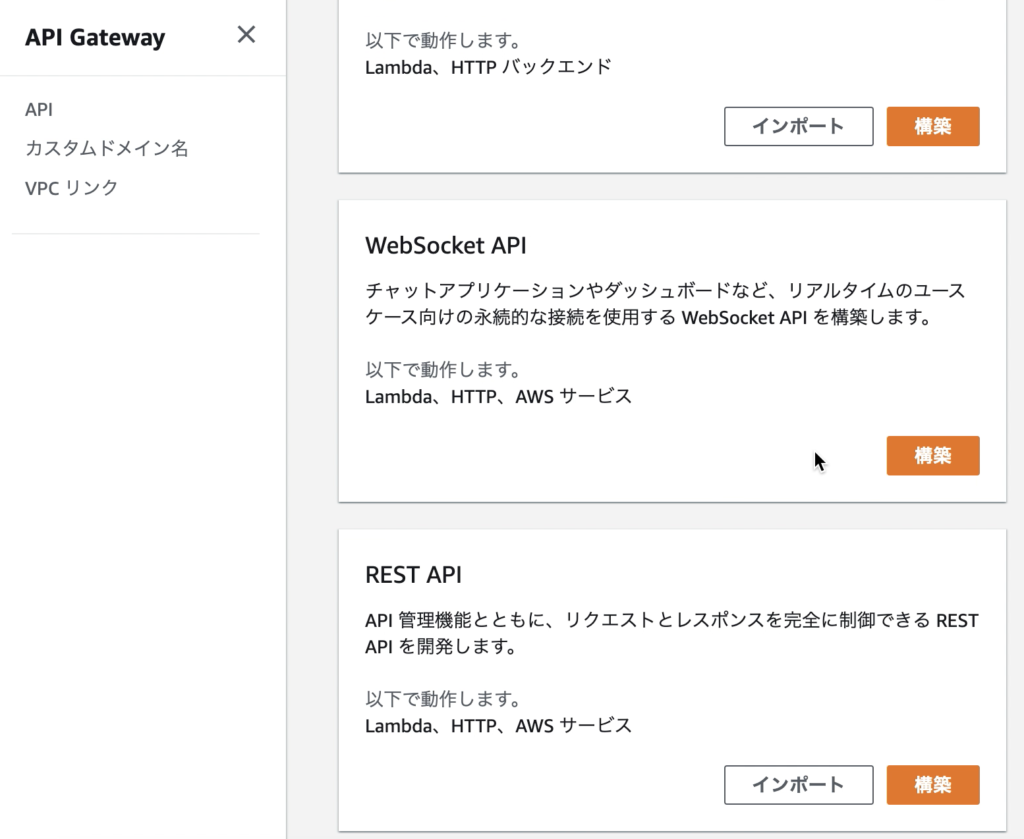Click 以下で動作します。 label in topmost card
This screenshot has height=839, width=1024.
443,40
